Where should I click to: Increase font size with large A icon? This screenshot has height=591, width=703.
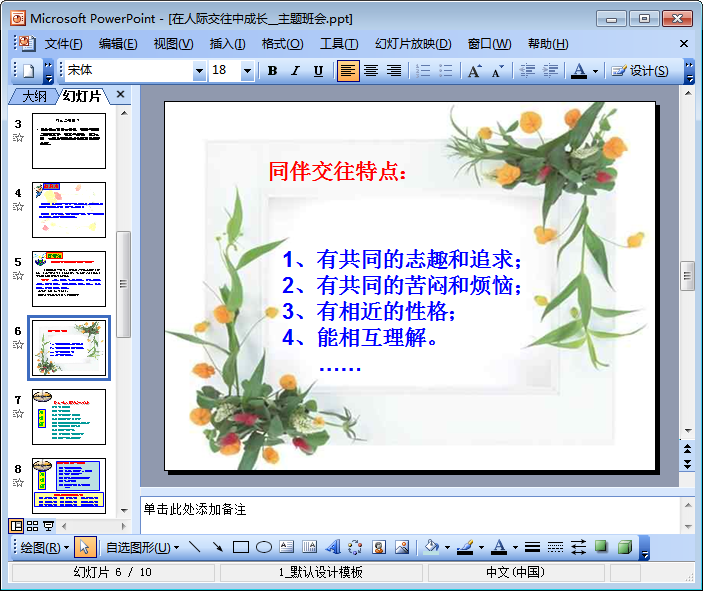pyautogui.click(x=474, y=71)
